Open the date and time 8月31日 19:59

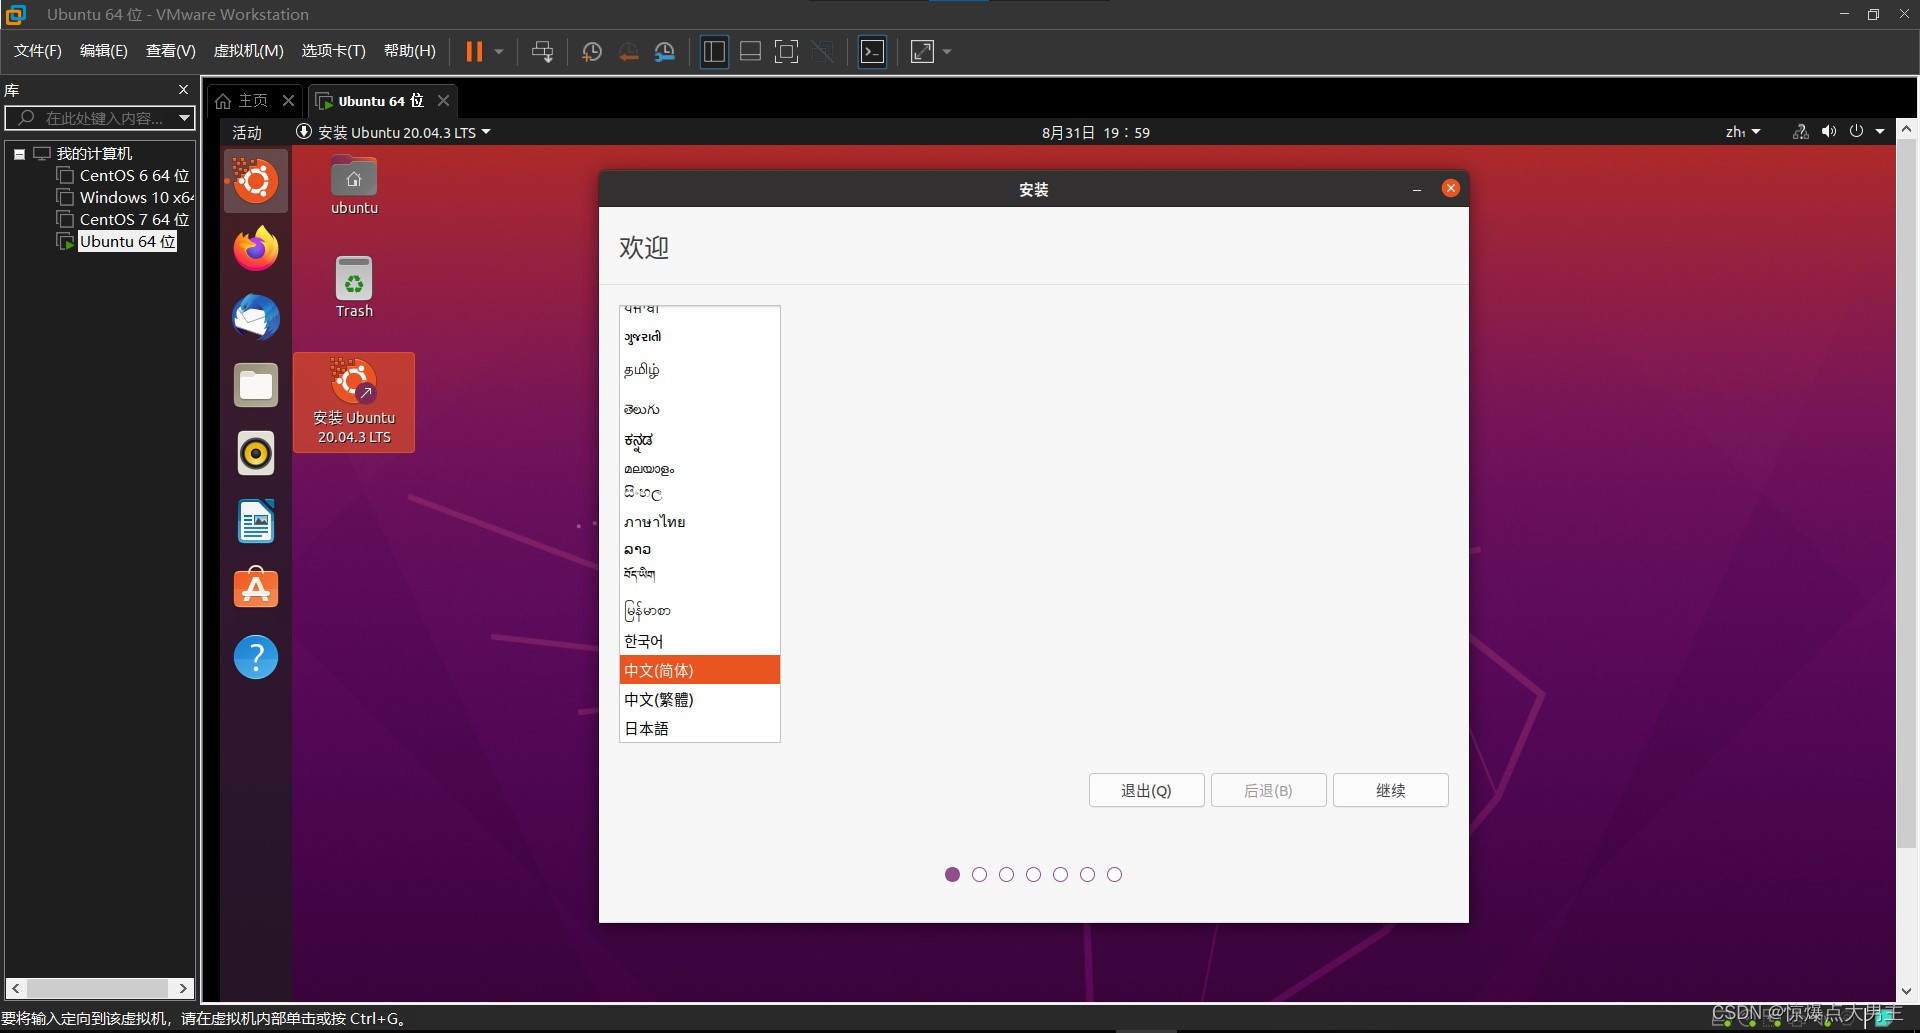(1096, 133)
